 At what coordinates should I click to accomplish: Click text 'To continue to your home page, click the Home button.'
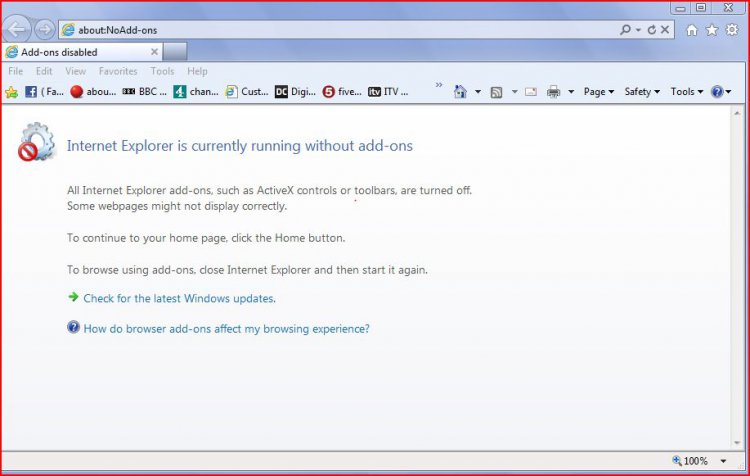click(206, 238)
